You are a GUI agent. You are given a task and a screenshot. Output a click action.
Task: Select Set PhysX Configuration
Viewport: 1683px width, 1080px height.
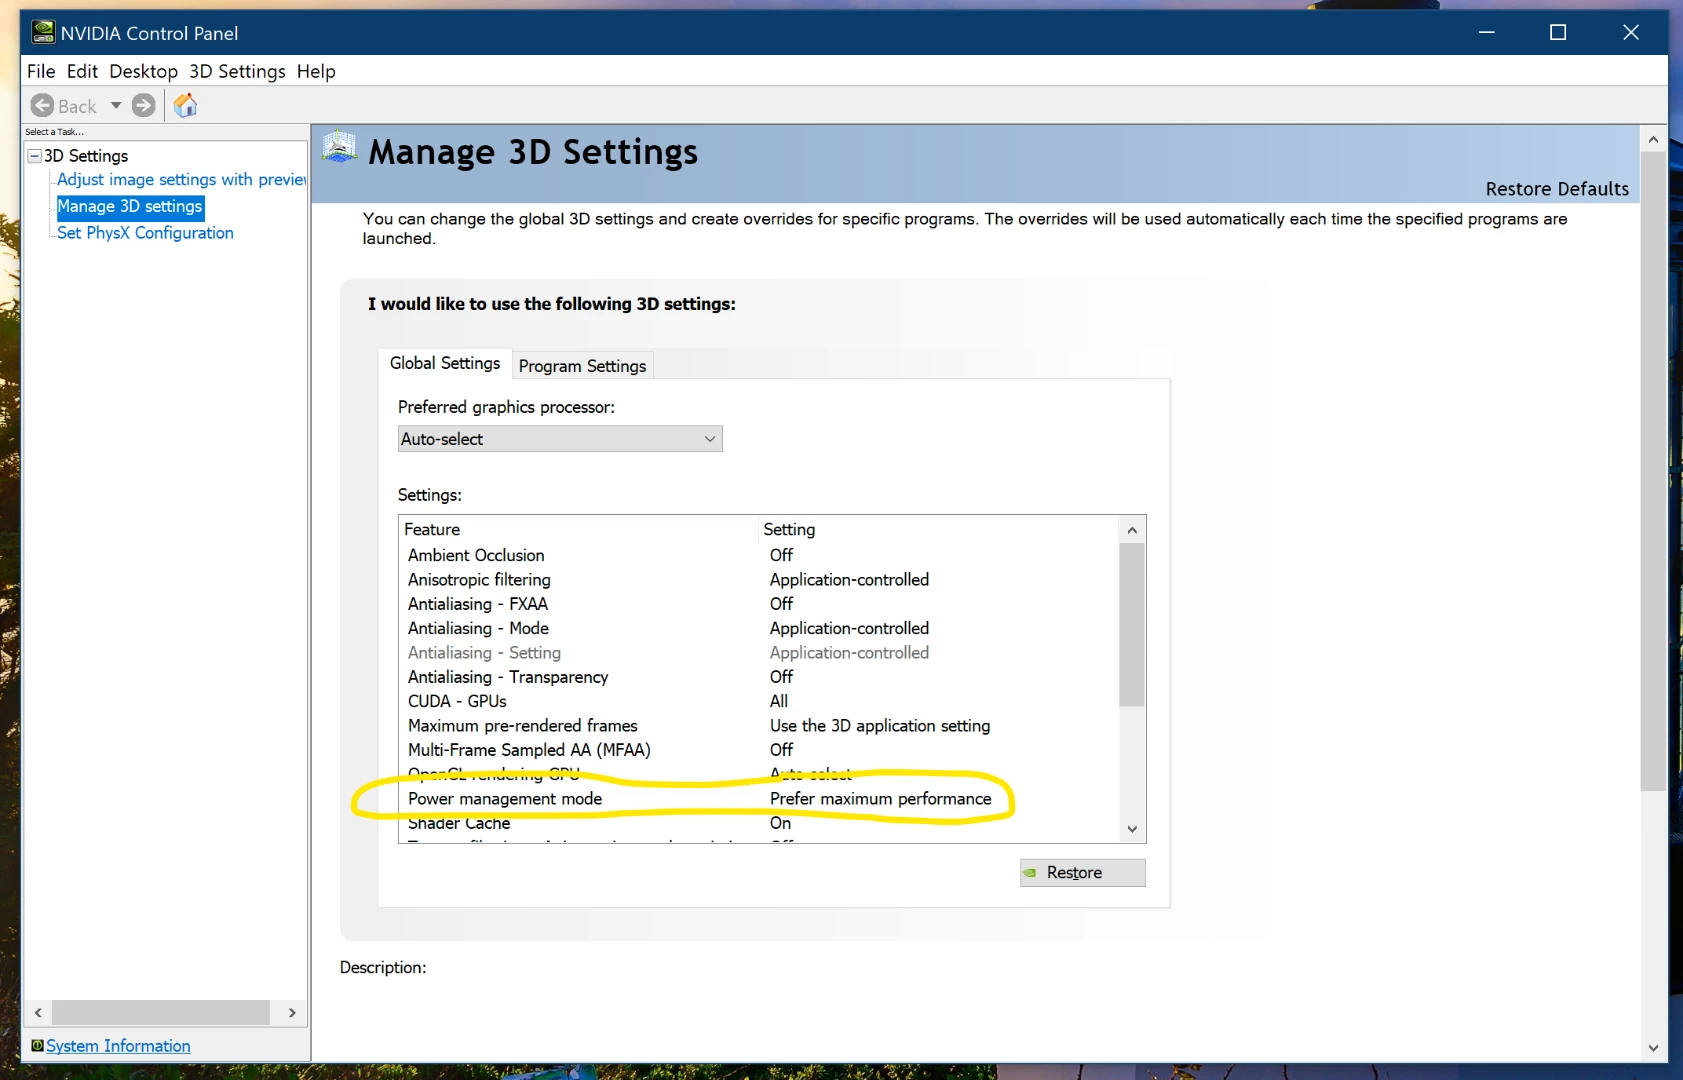coord(145,232)
